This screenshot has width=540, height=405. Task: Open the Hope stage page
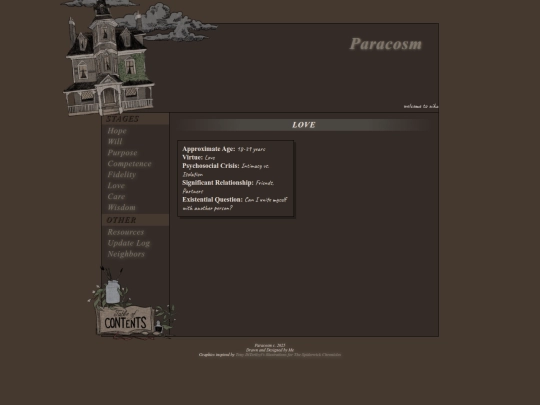(x=117, y=131)
